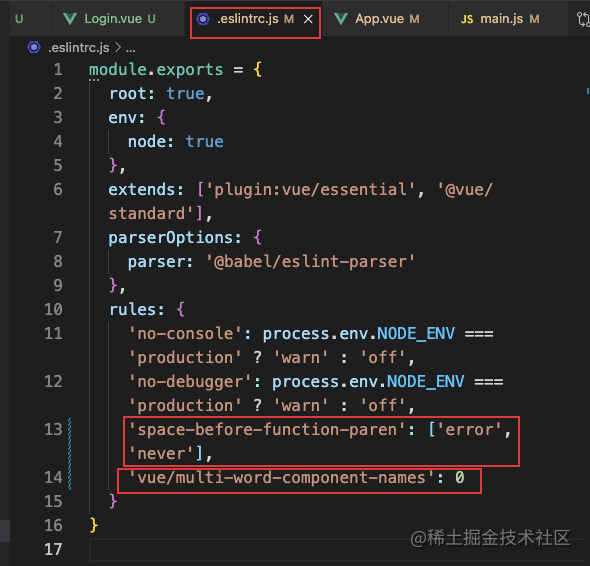Click line number 17 in the gutter
Image resolution: width=590 pixels, height=566 pixels.
point(53,549)
